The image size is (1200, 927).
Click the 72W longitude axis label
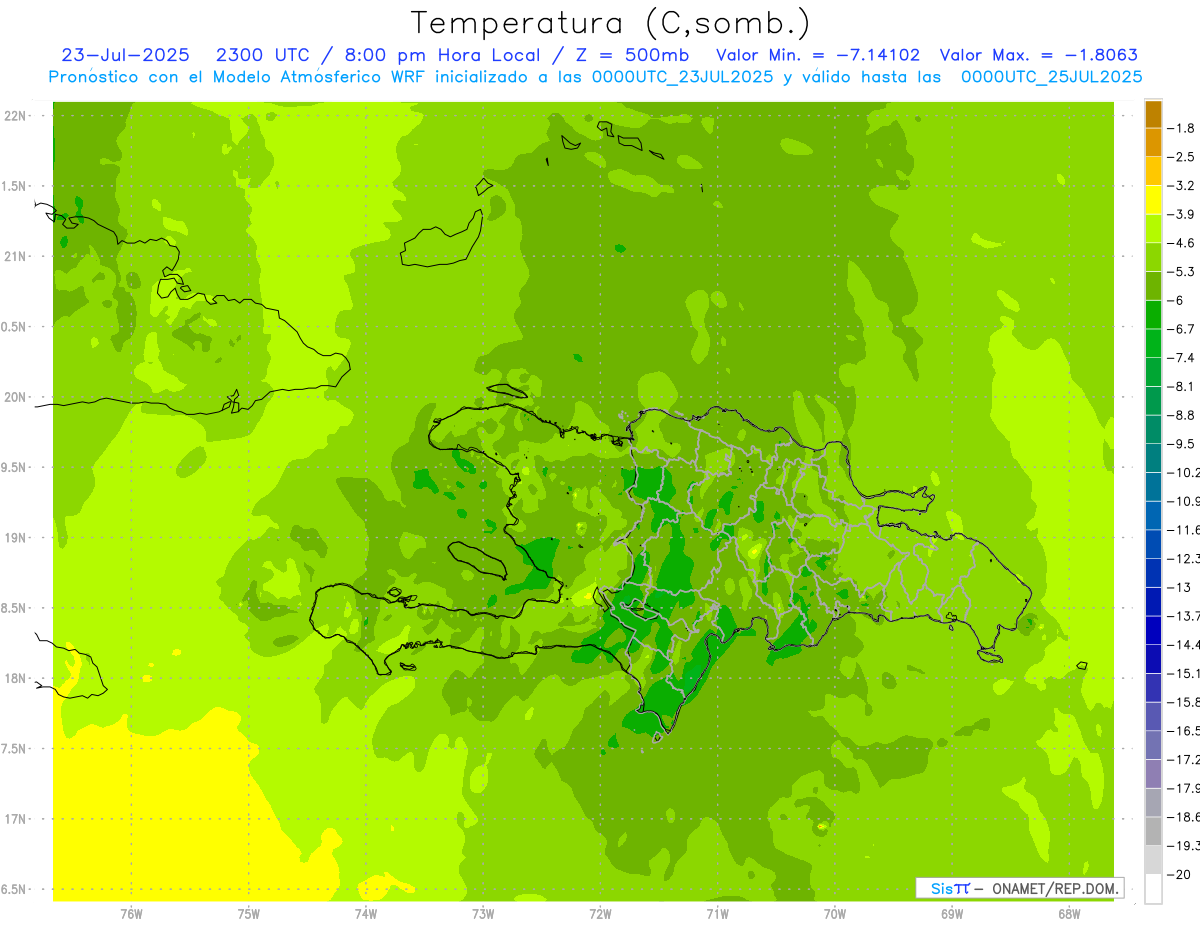pos(600,914)
